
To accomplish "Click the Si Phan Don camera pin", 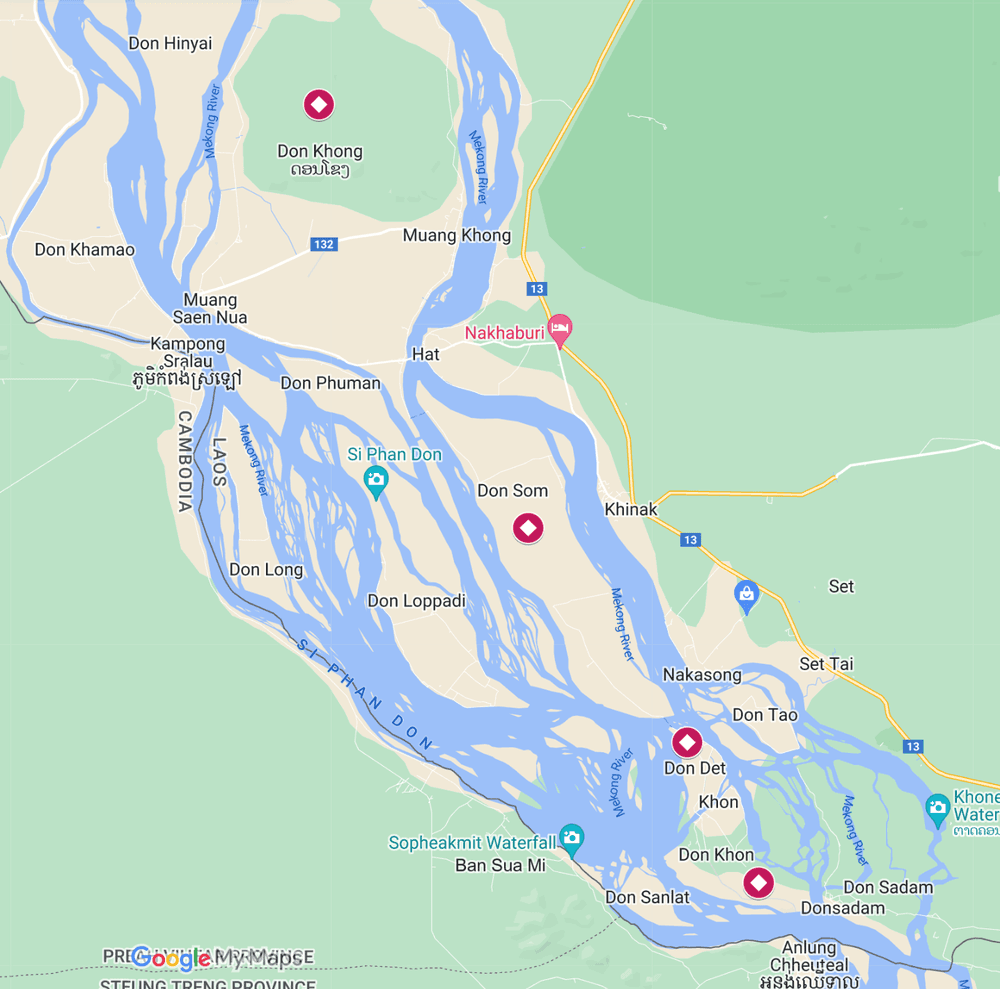I will coord(376,483).
